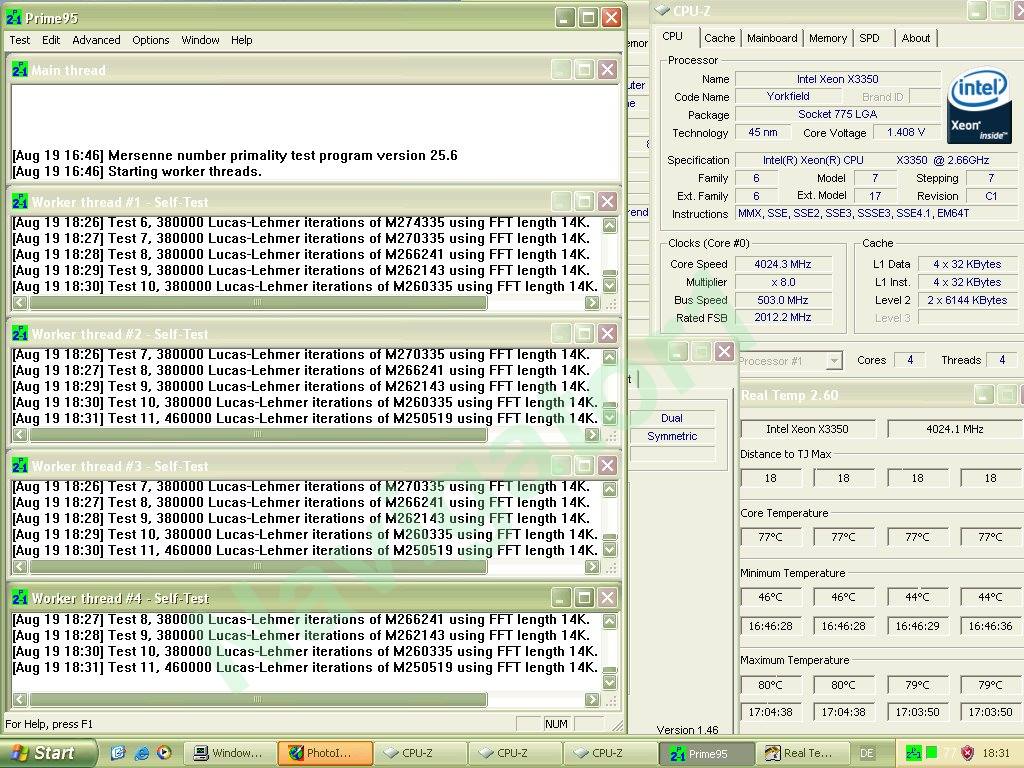
Task: Click the Worker thread #4 window icon
Action: 20,598
